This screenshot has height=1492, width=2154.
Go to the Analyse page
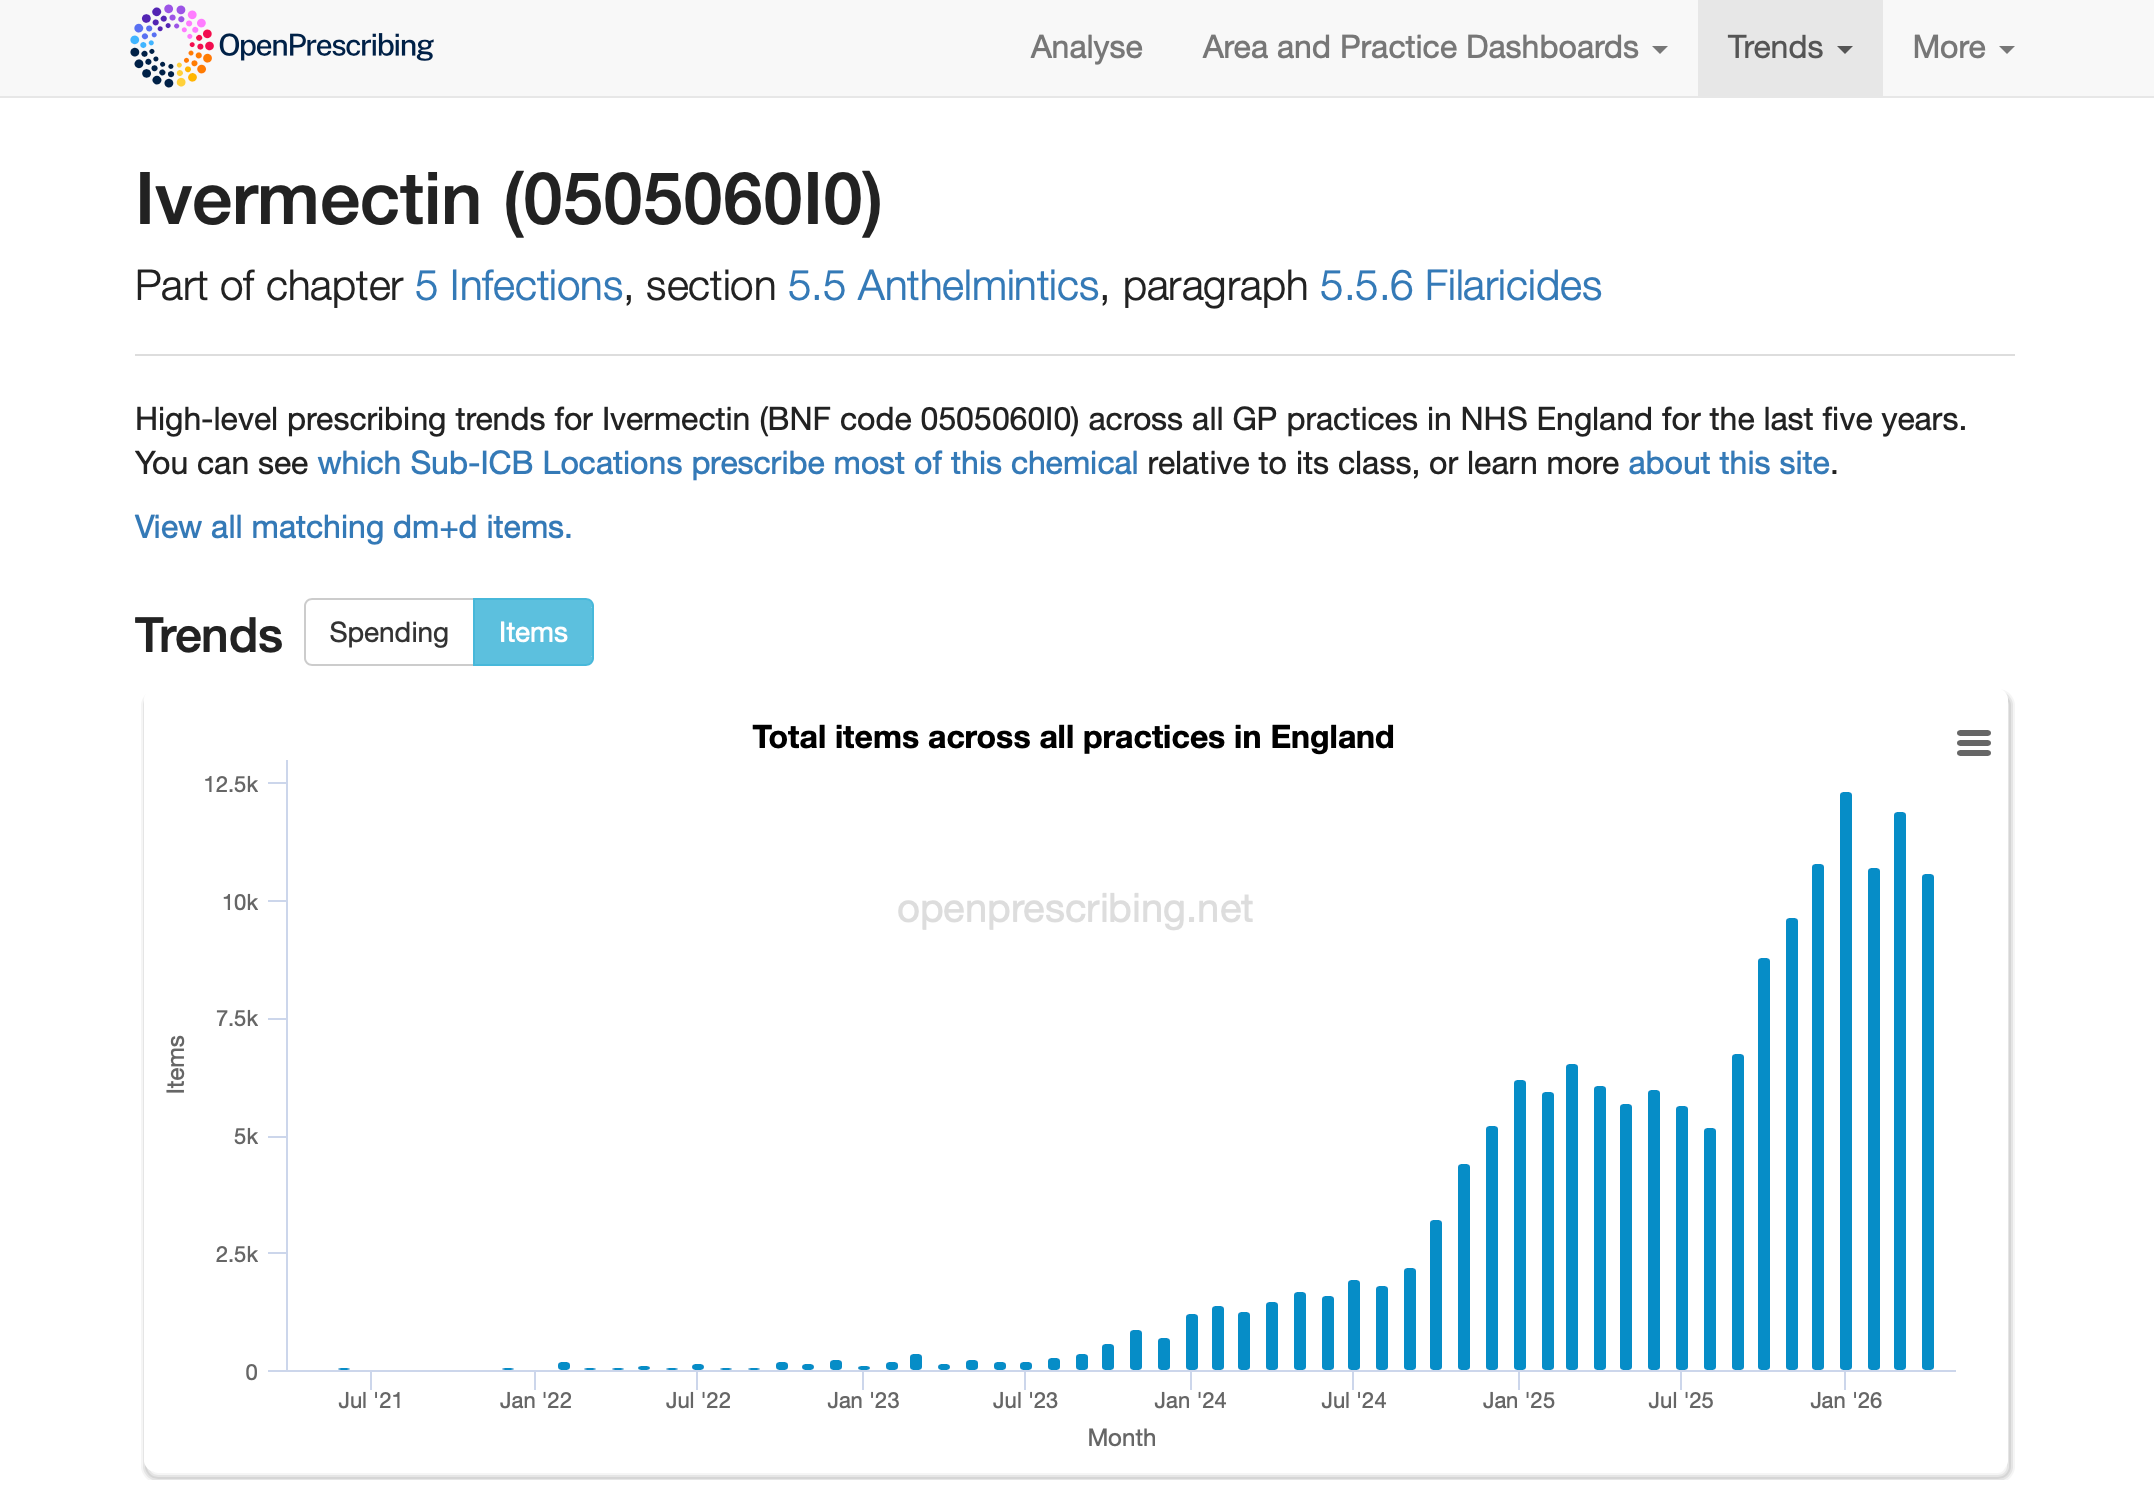1086,48
